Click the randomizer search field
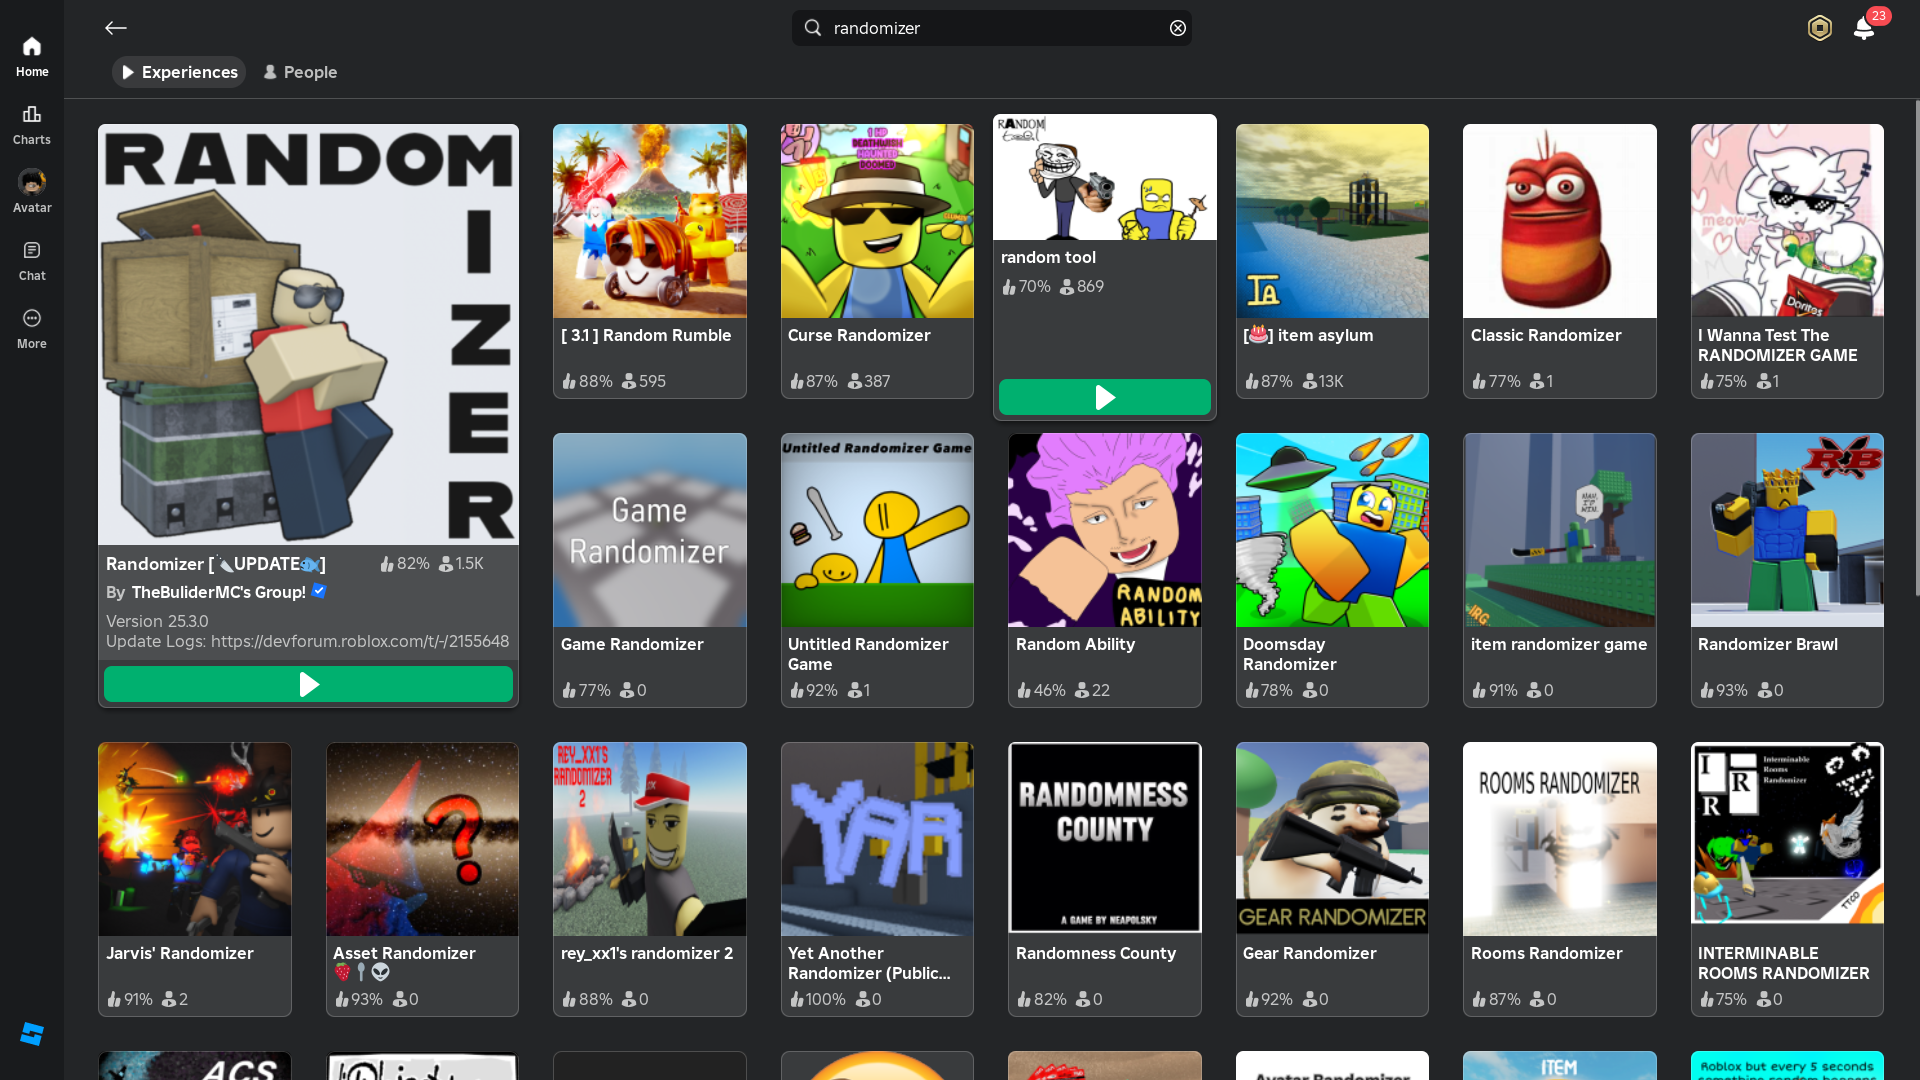The height and width of the screenshot is (1080, 1920). pos(990,28)
